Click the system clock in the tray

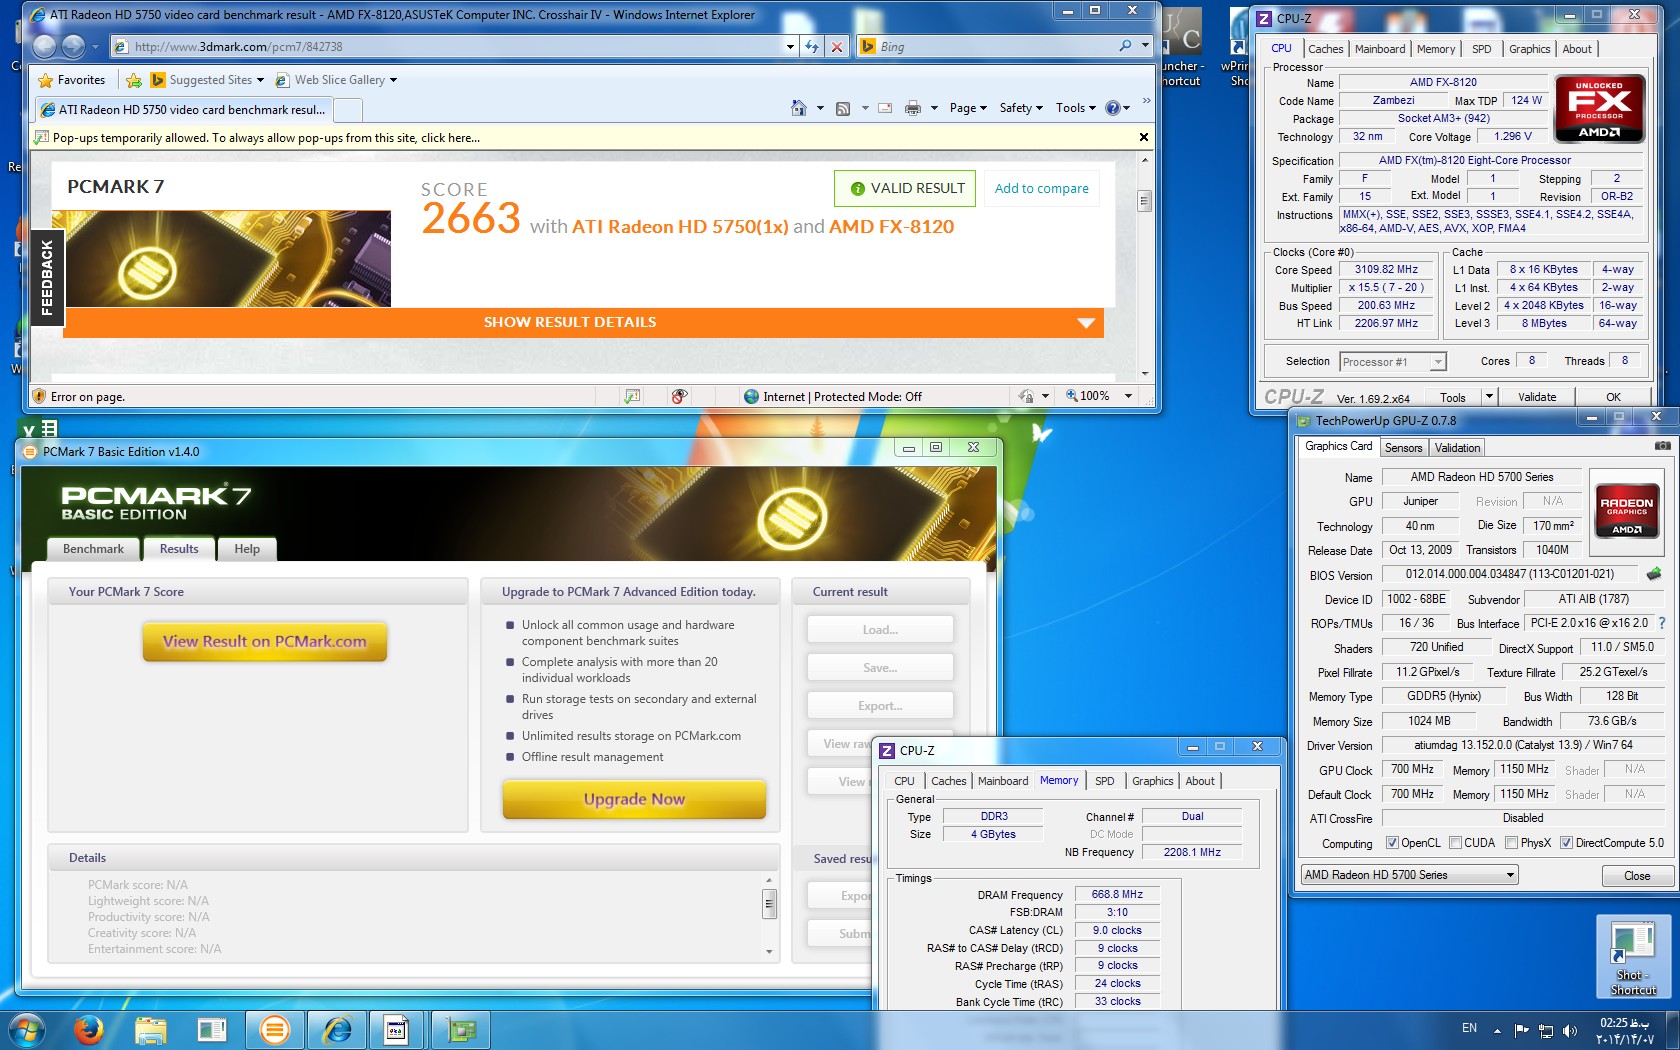click(x=1626, y=1031)
